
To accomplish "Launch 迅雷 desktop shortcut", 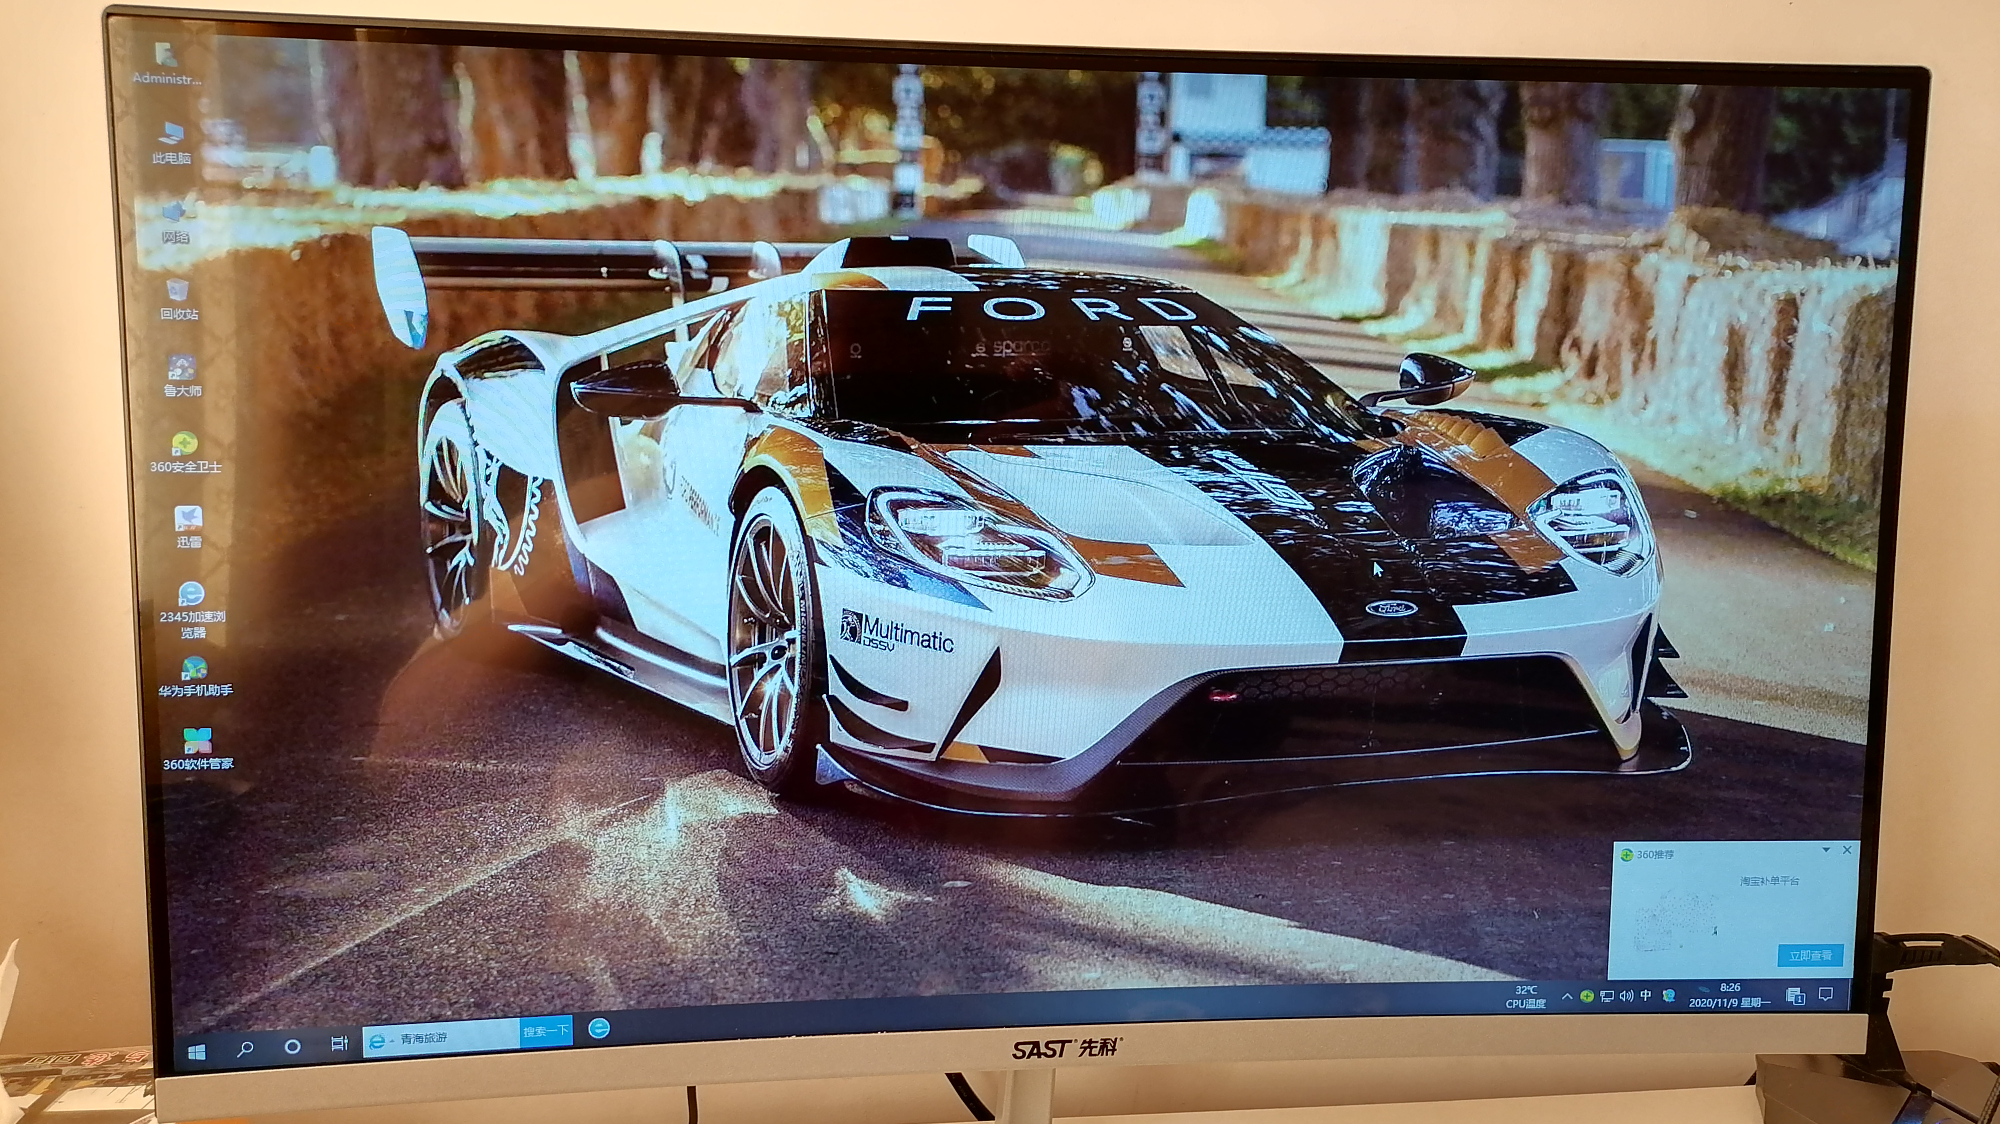I will point(188,518).
